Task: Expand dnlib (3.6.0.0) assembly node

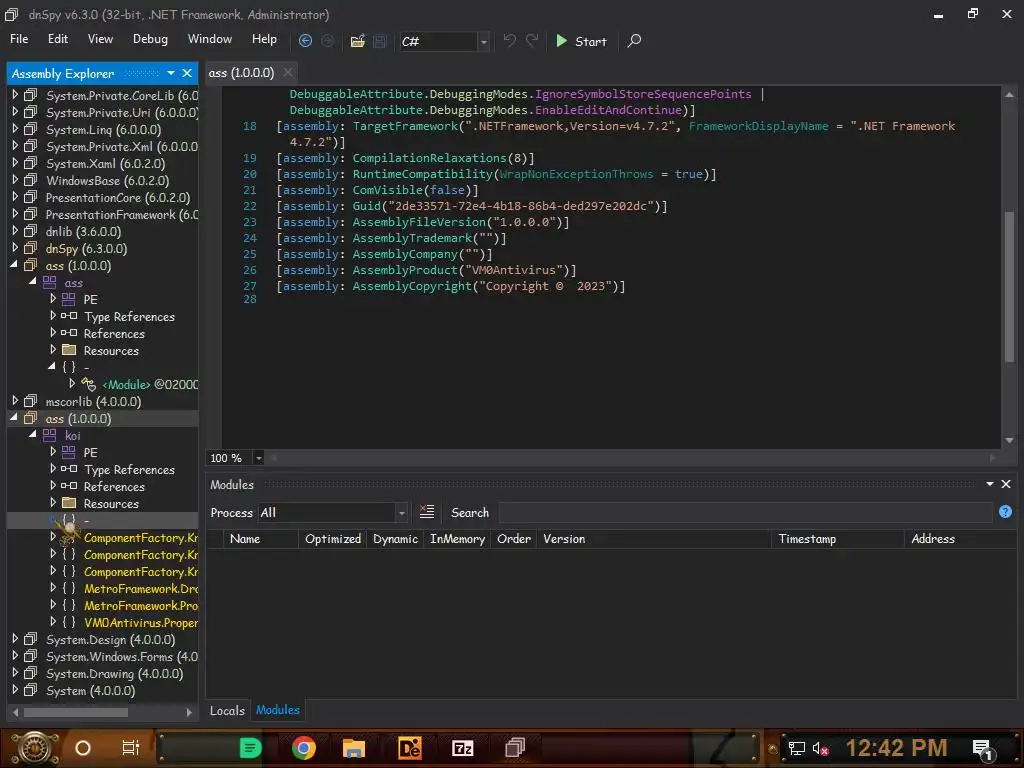Action: pyautogui.click(x=15, y=231)
